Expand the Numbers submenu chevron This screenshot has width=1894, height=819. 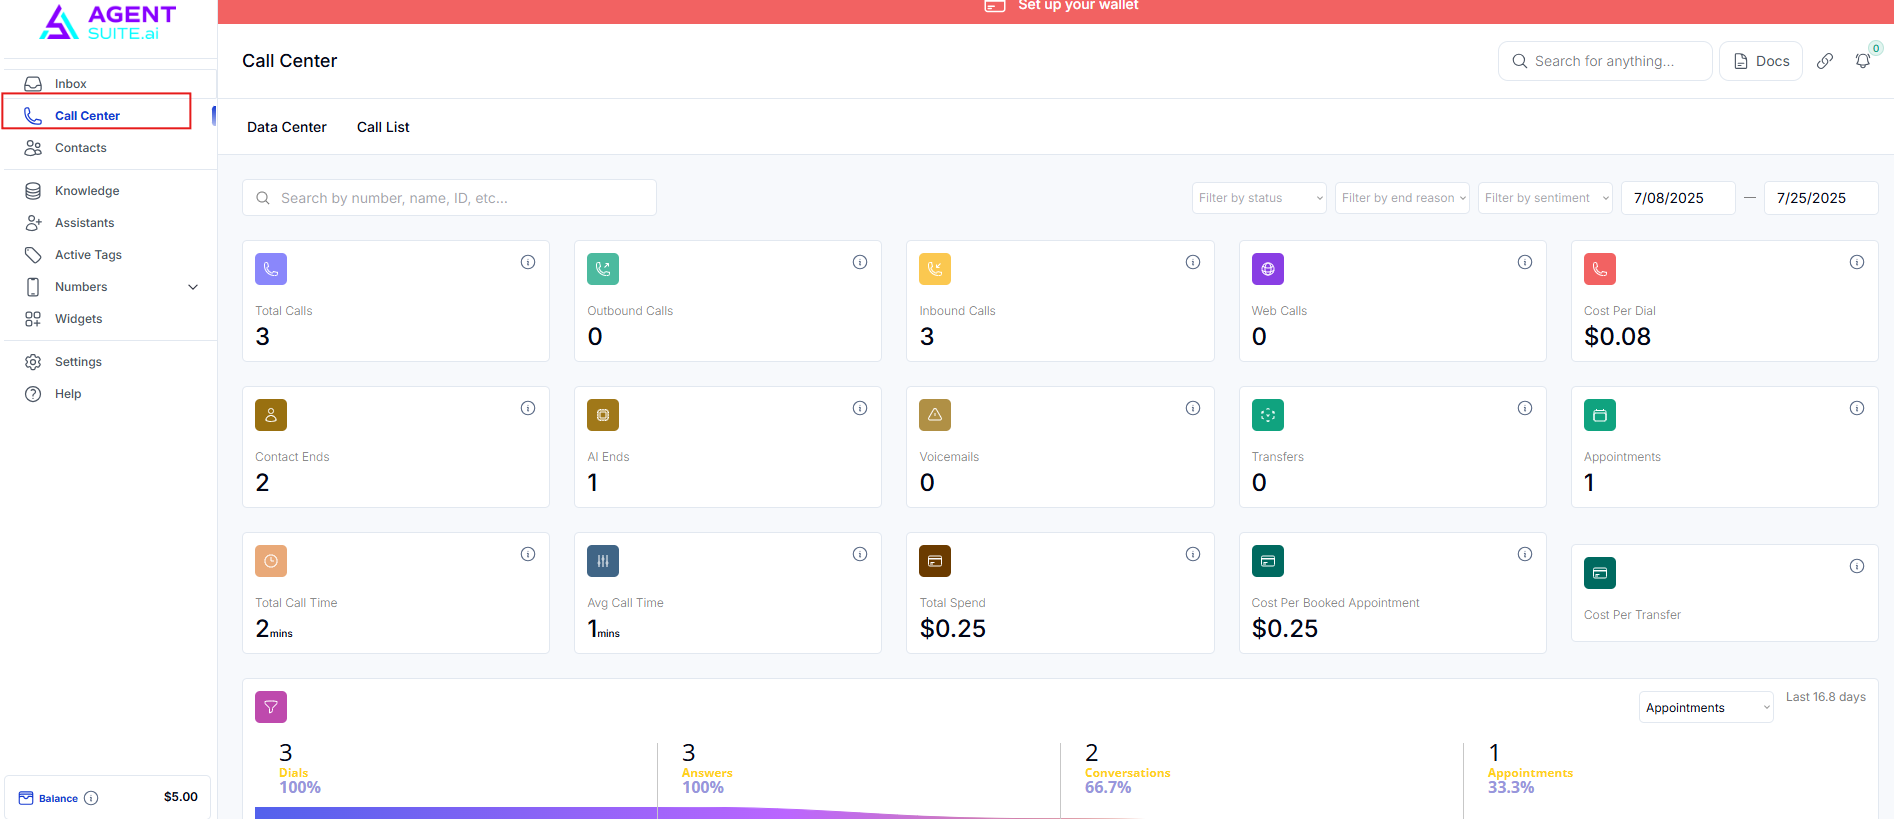[x=193, y=287]
